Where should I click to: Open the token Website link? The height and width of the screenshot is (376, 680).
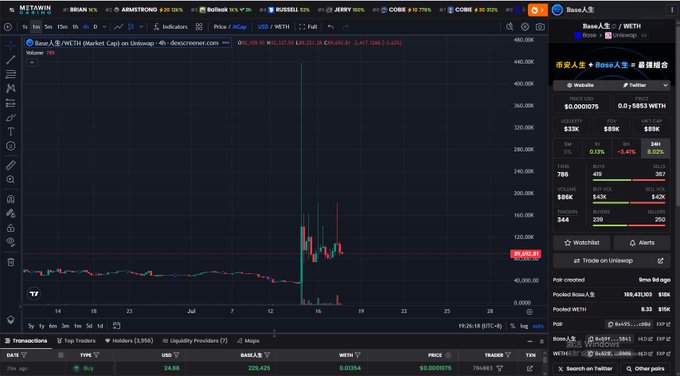pos(580,85)
